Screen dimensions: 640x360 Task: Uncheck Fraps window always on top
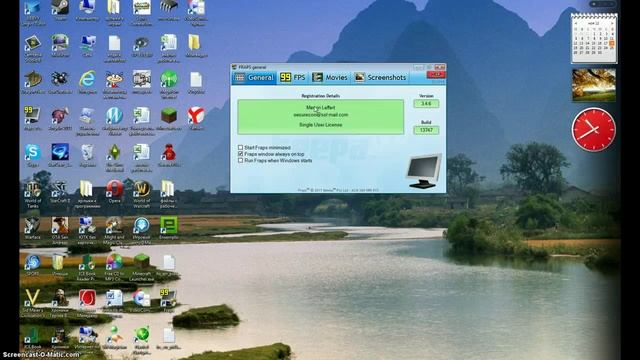tap(240, 154)
